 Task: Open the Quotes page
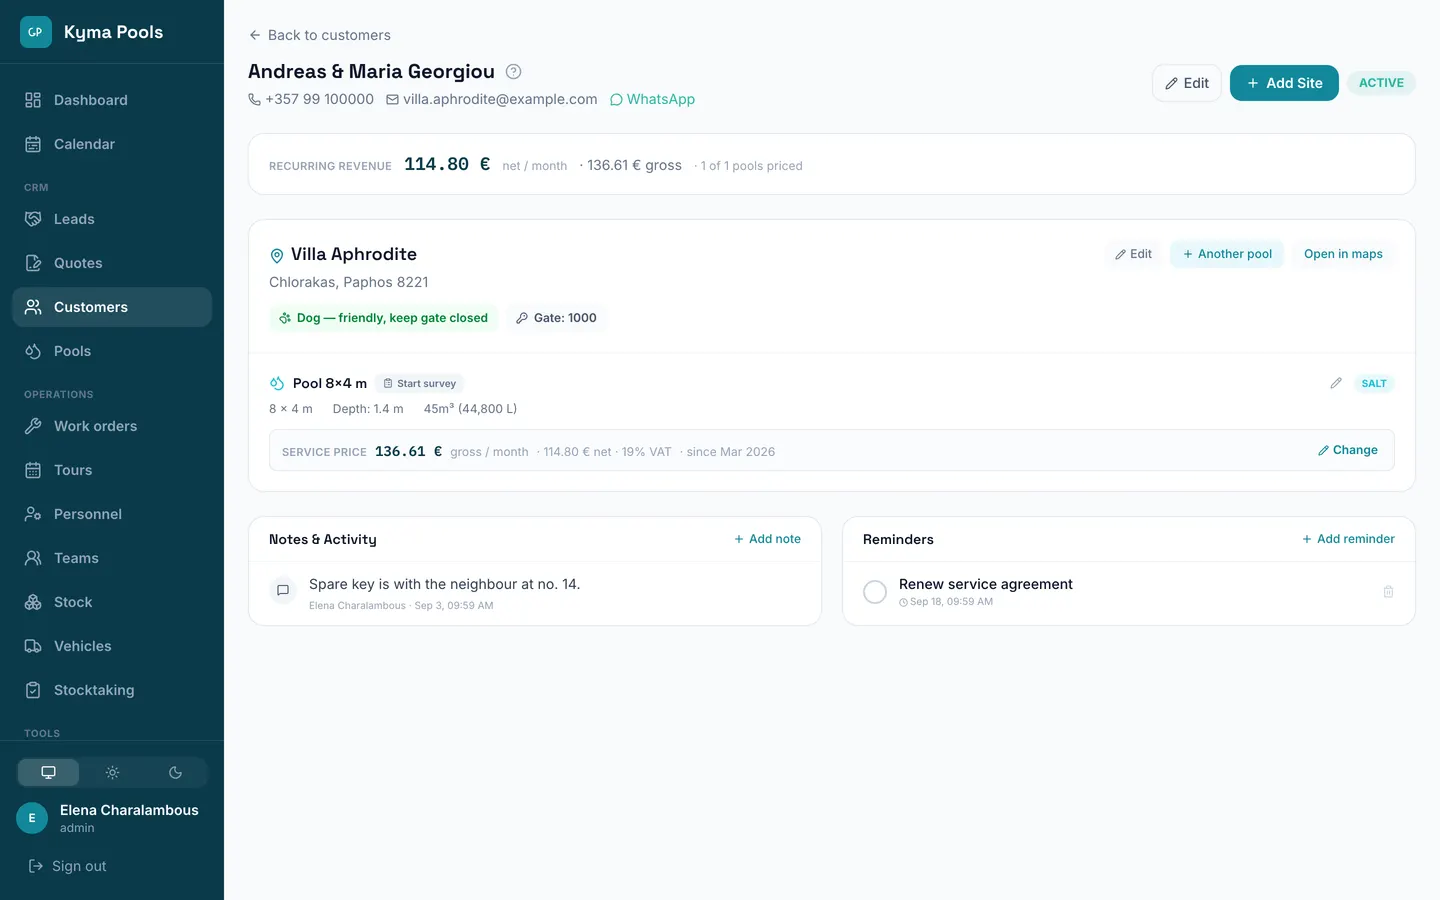pos(112,263)
